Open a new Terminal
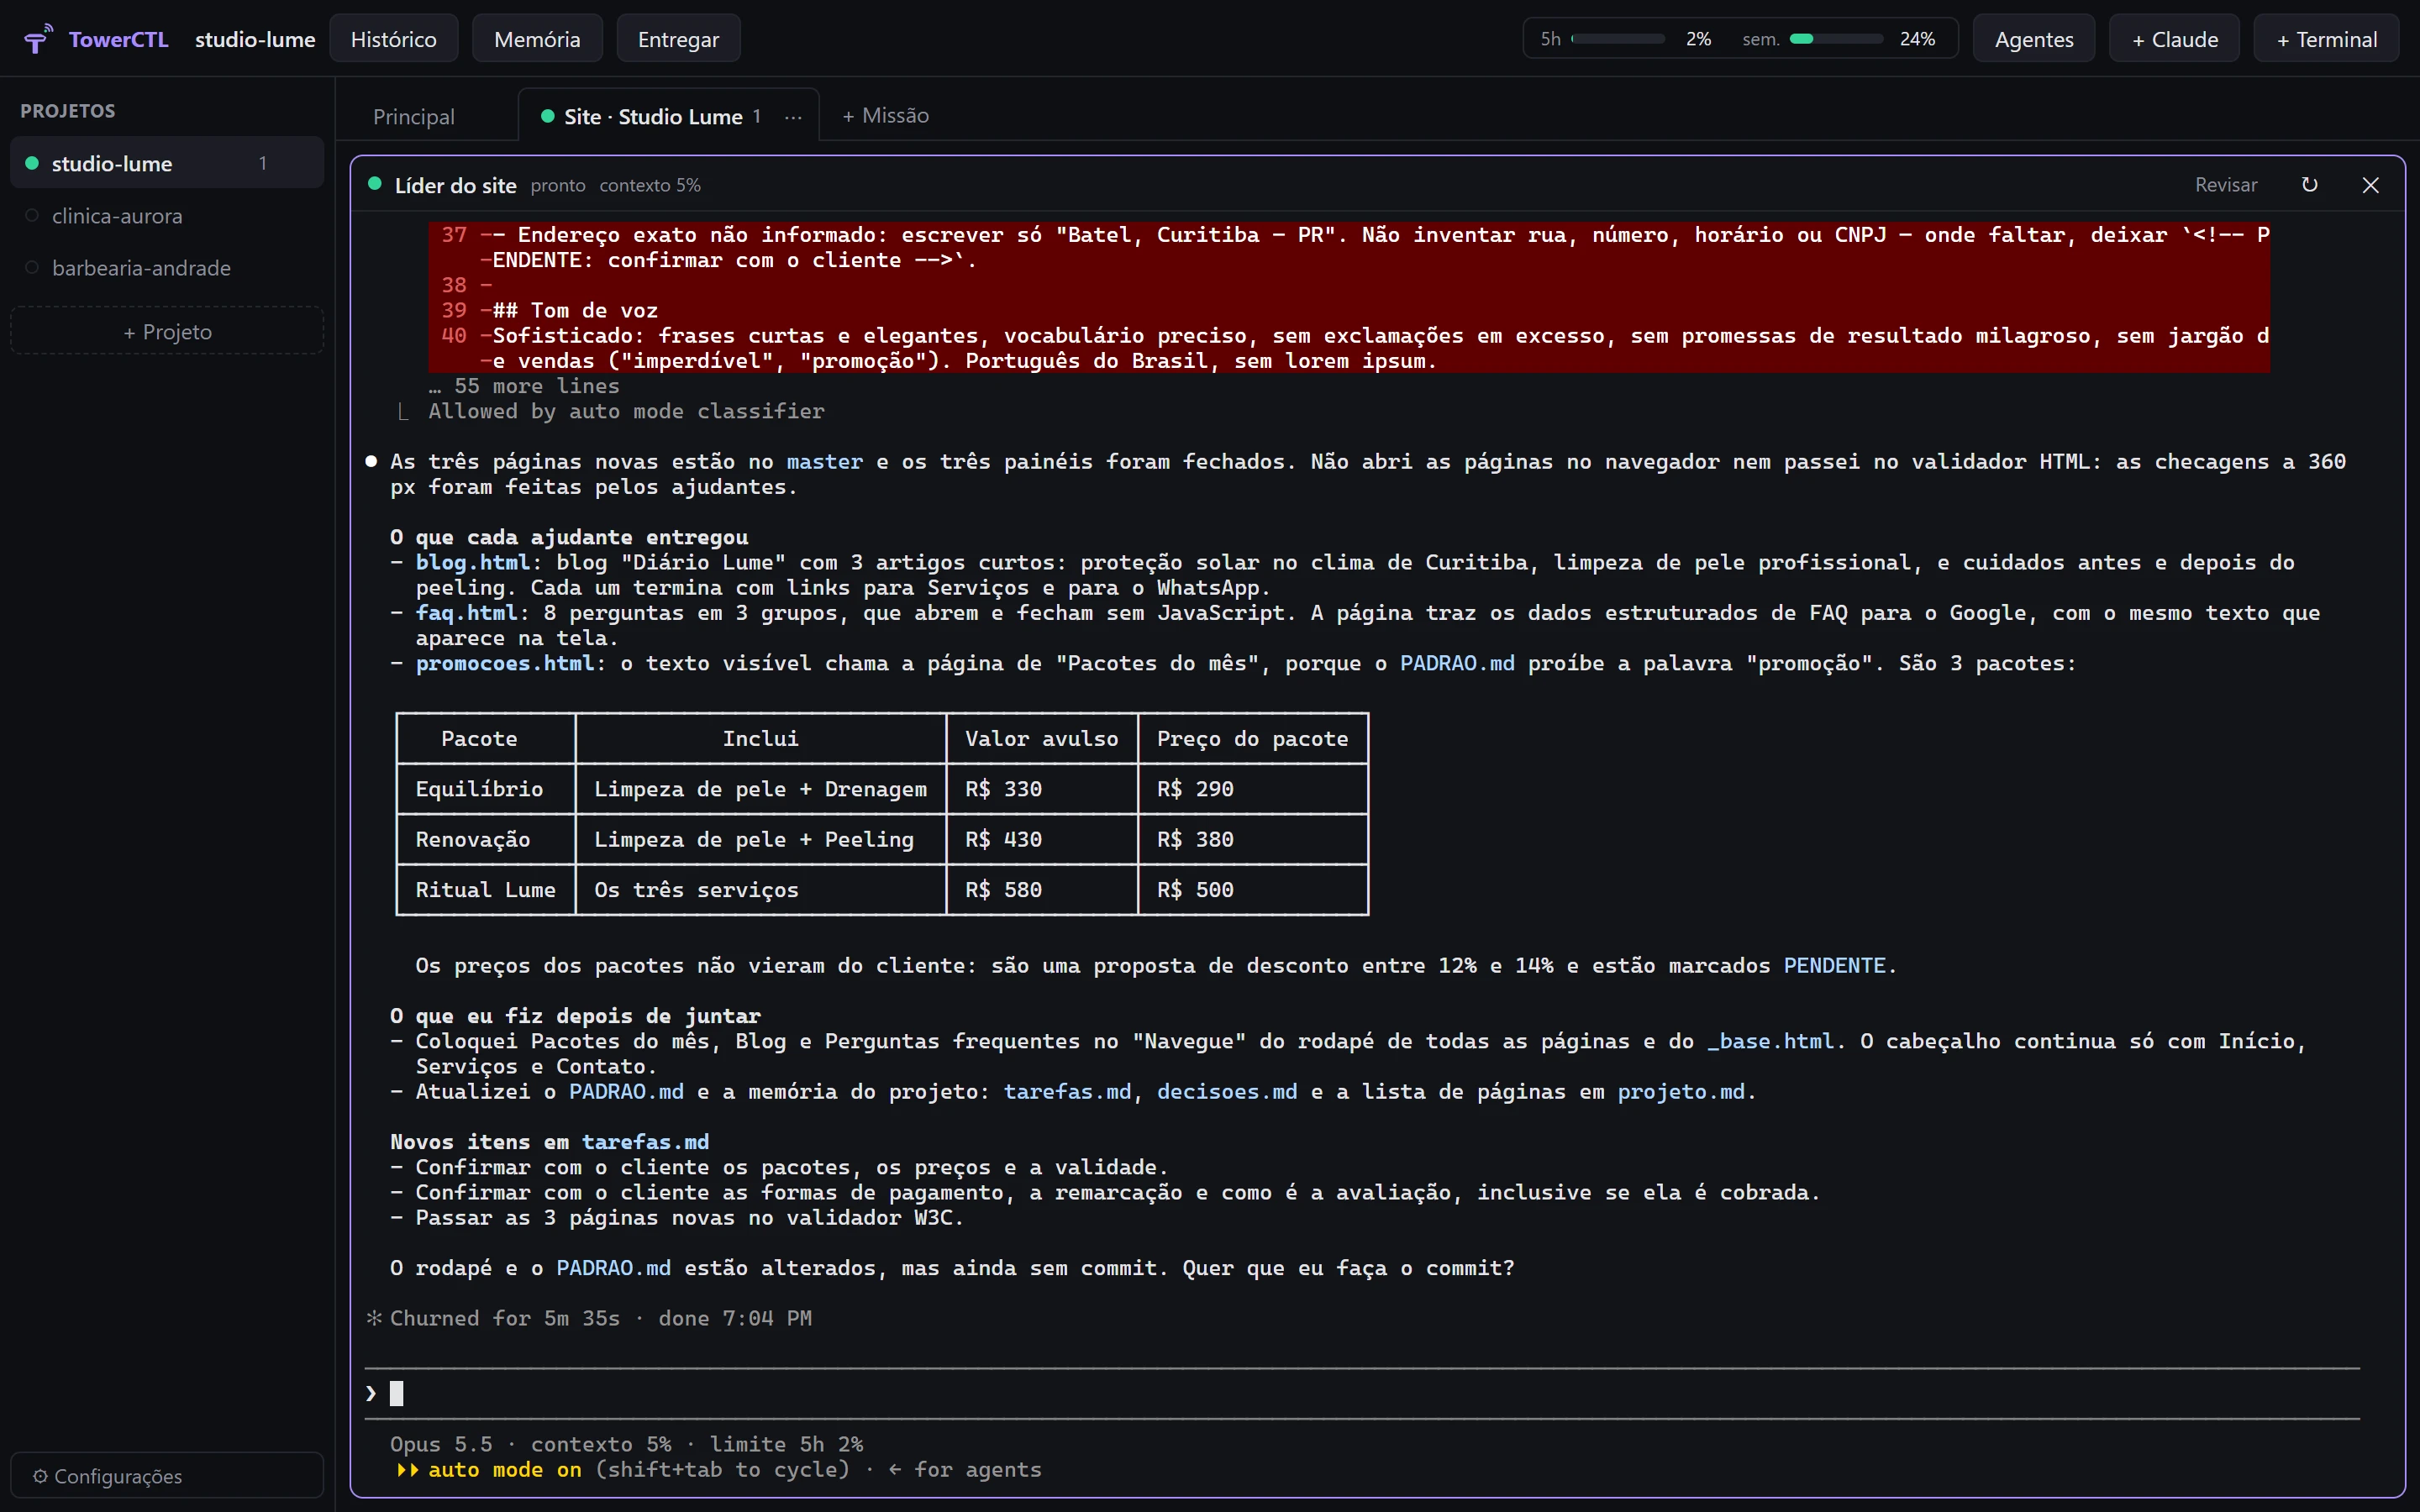The width and height of the screenshot is (2420, 1512). (2326, 39)
